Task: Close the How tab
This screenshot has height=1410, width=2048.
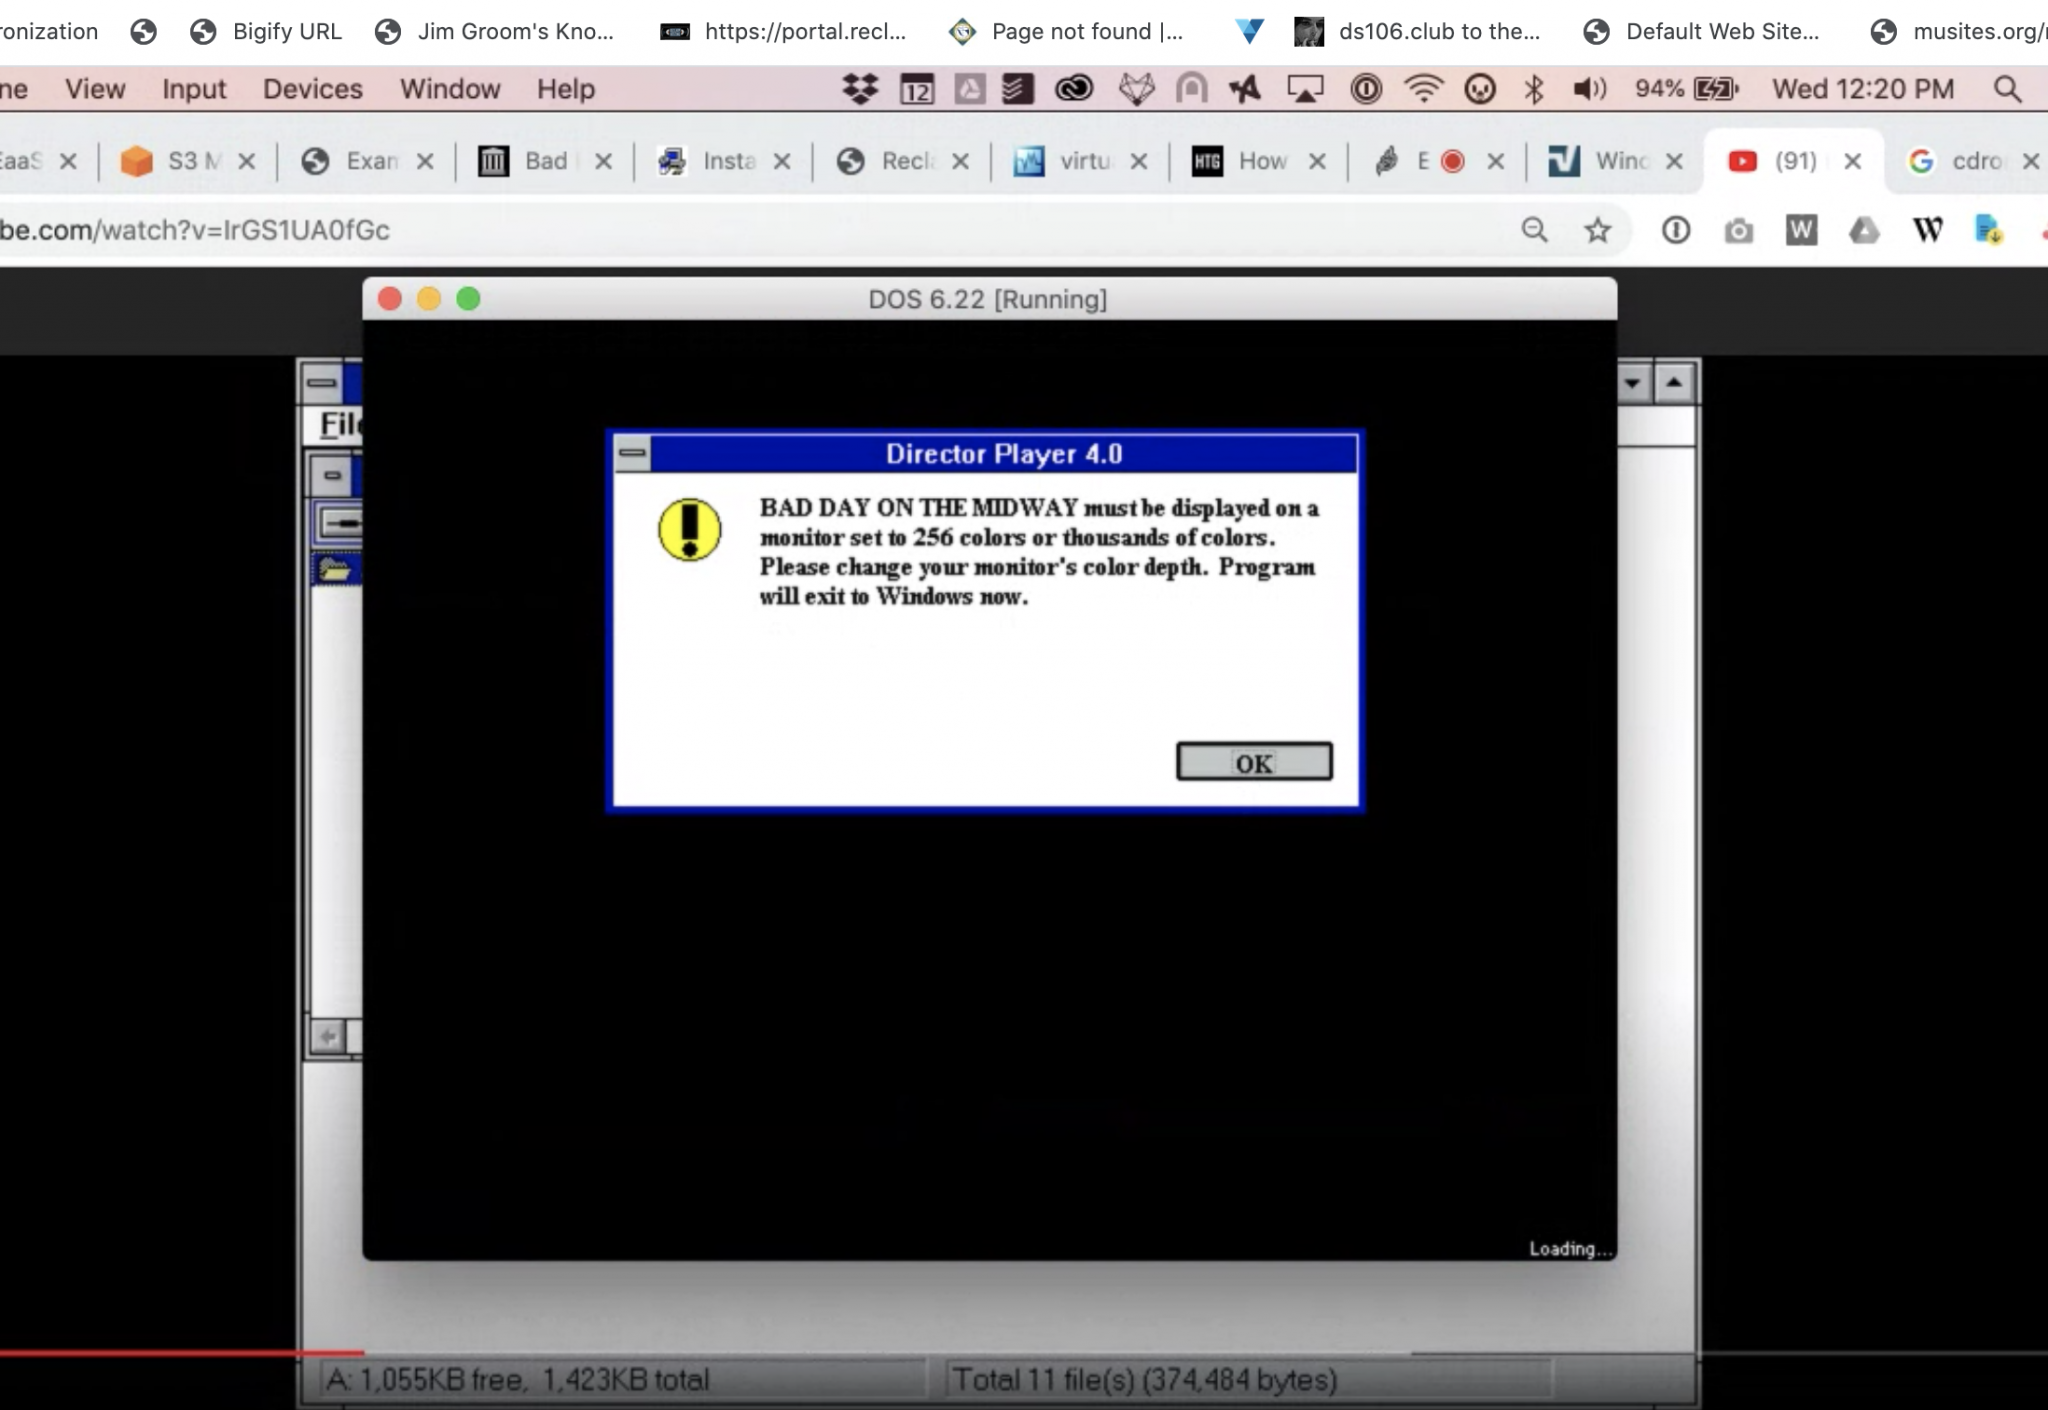Action: 1317,161
